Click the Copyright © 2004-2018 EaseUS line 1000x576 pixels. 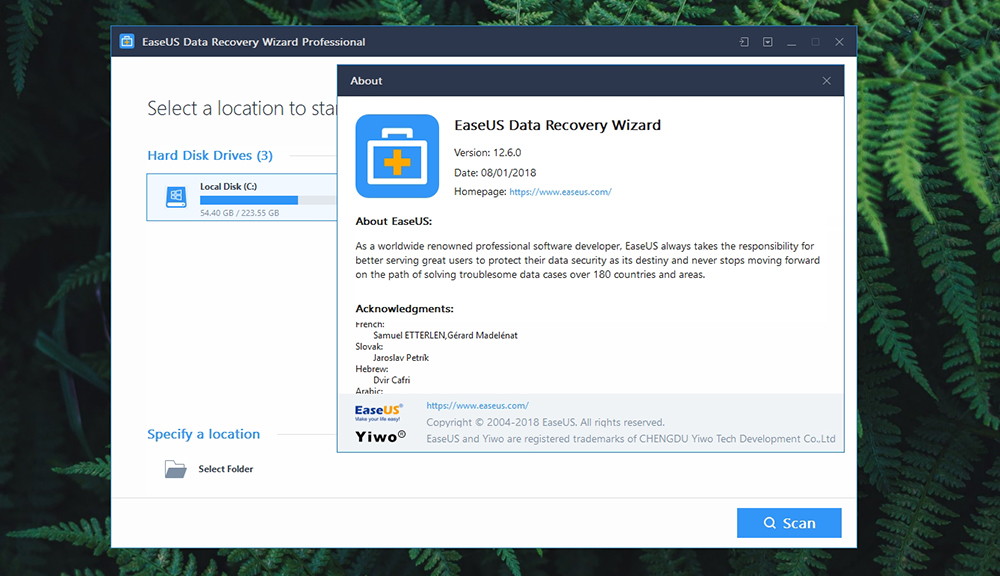point(545,422)
